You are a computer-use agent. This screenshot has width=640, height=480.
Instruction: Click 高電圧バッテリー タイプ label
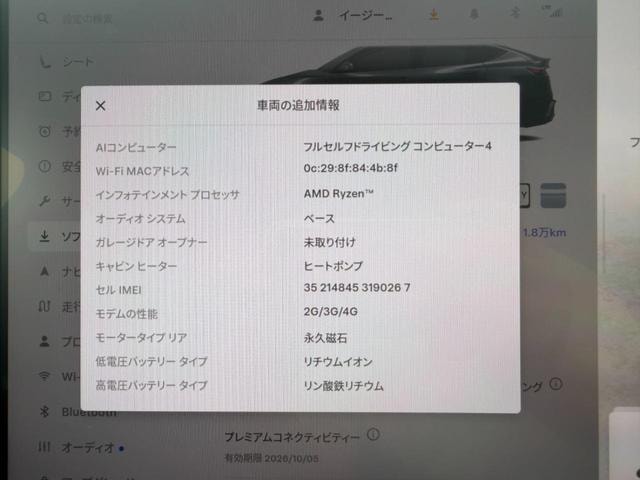point(151,385)
